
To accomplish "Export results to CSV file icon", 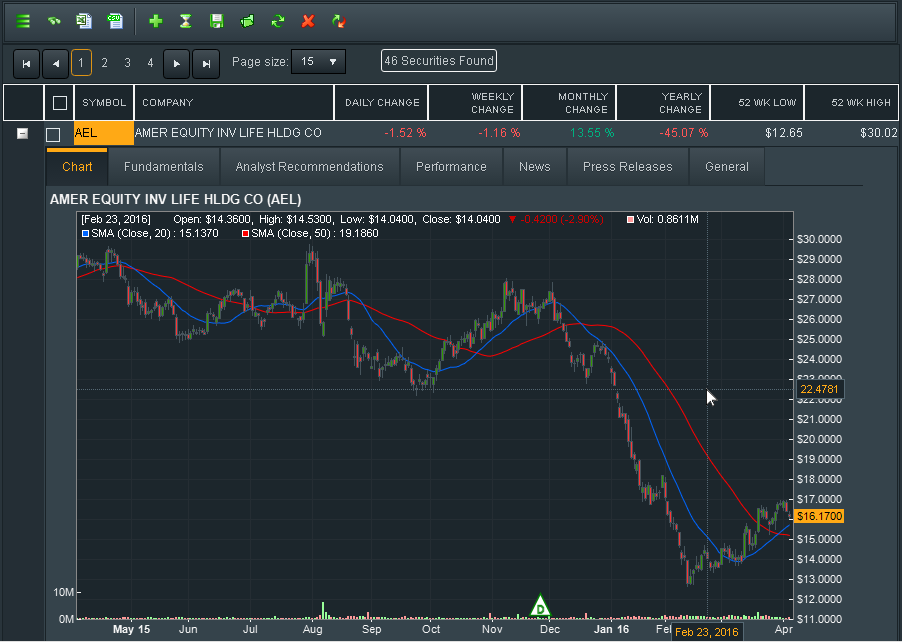I will click(x=115, y=20).
